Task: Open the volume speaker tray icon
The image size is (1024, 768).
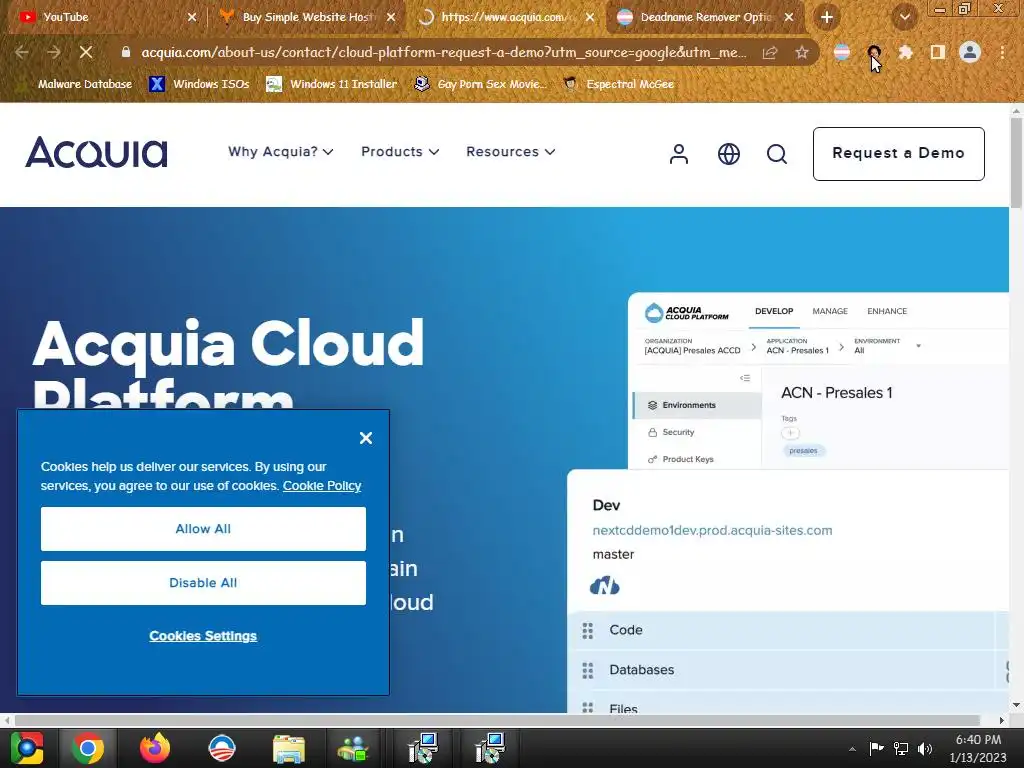Action: pyautogui.click(x=925, y=748)
